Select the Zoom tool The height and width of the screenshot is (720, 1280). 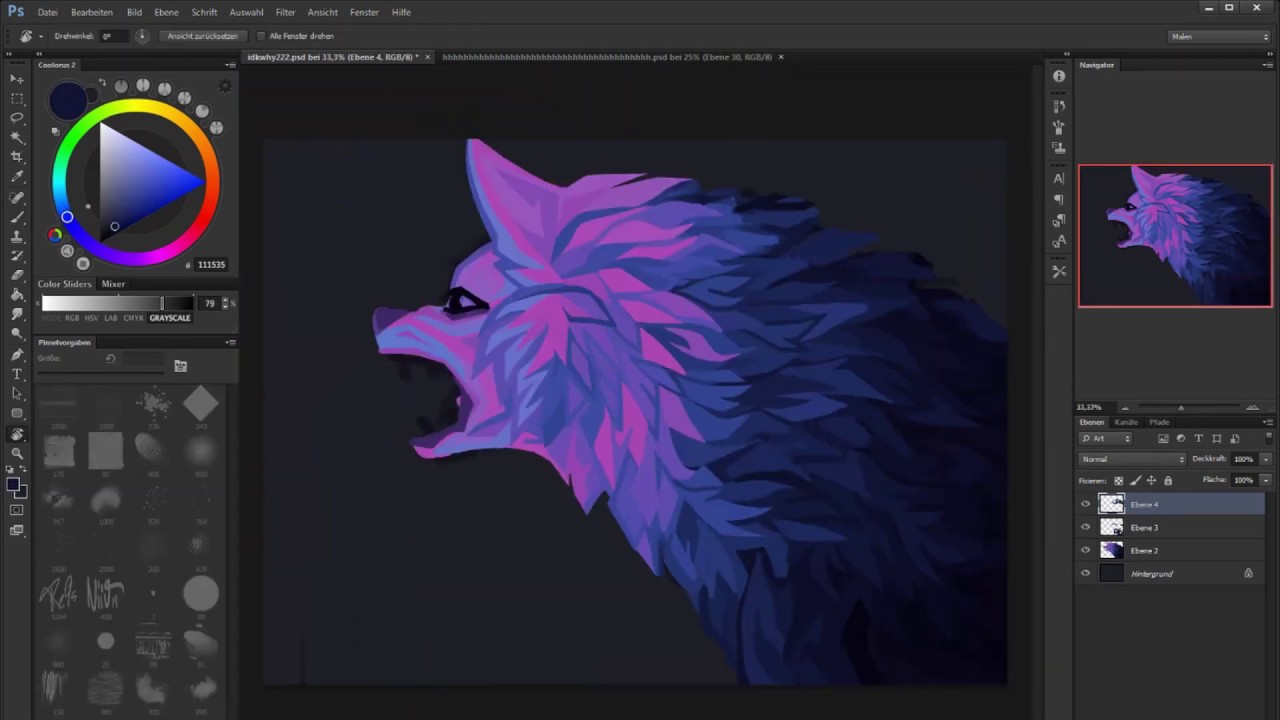point(17,453)
